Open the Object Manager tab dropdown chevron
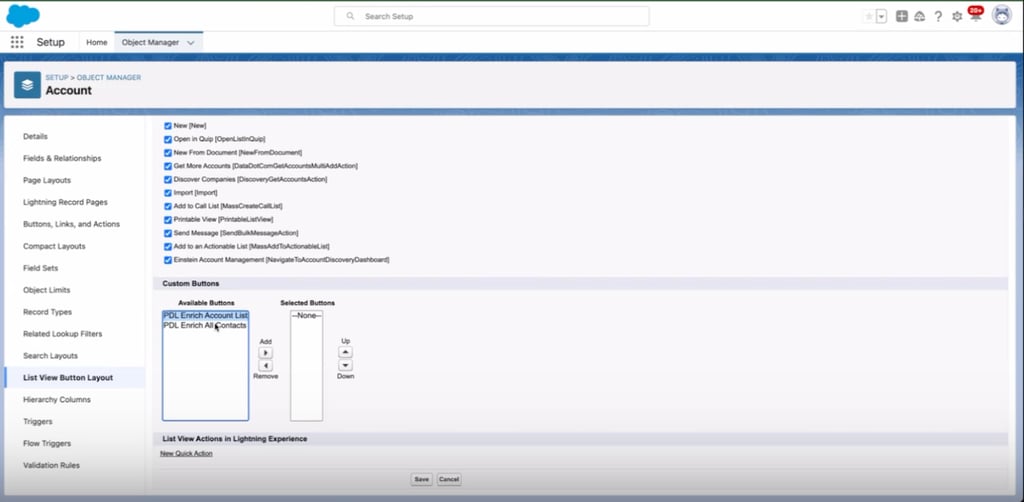 click(x=191, y=42)
